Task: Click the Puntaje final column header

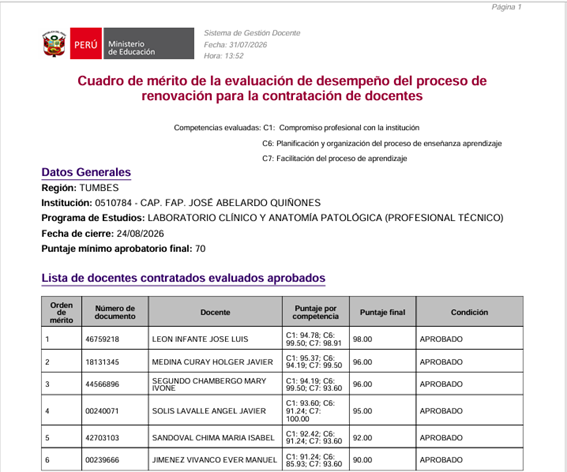Action: point(383,312)
